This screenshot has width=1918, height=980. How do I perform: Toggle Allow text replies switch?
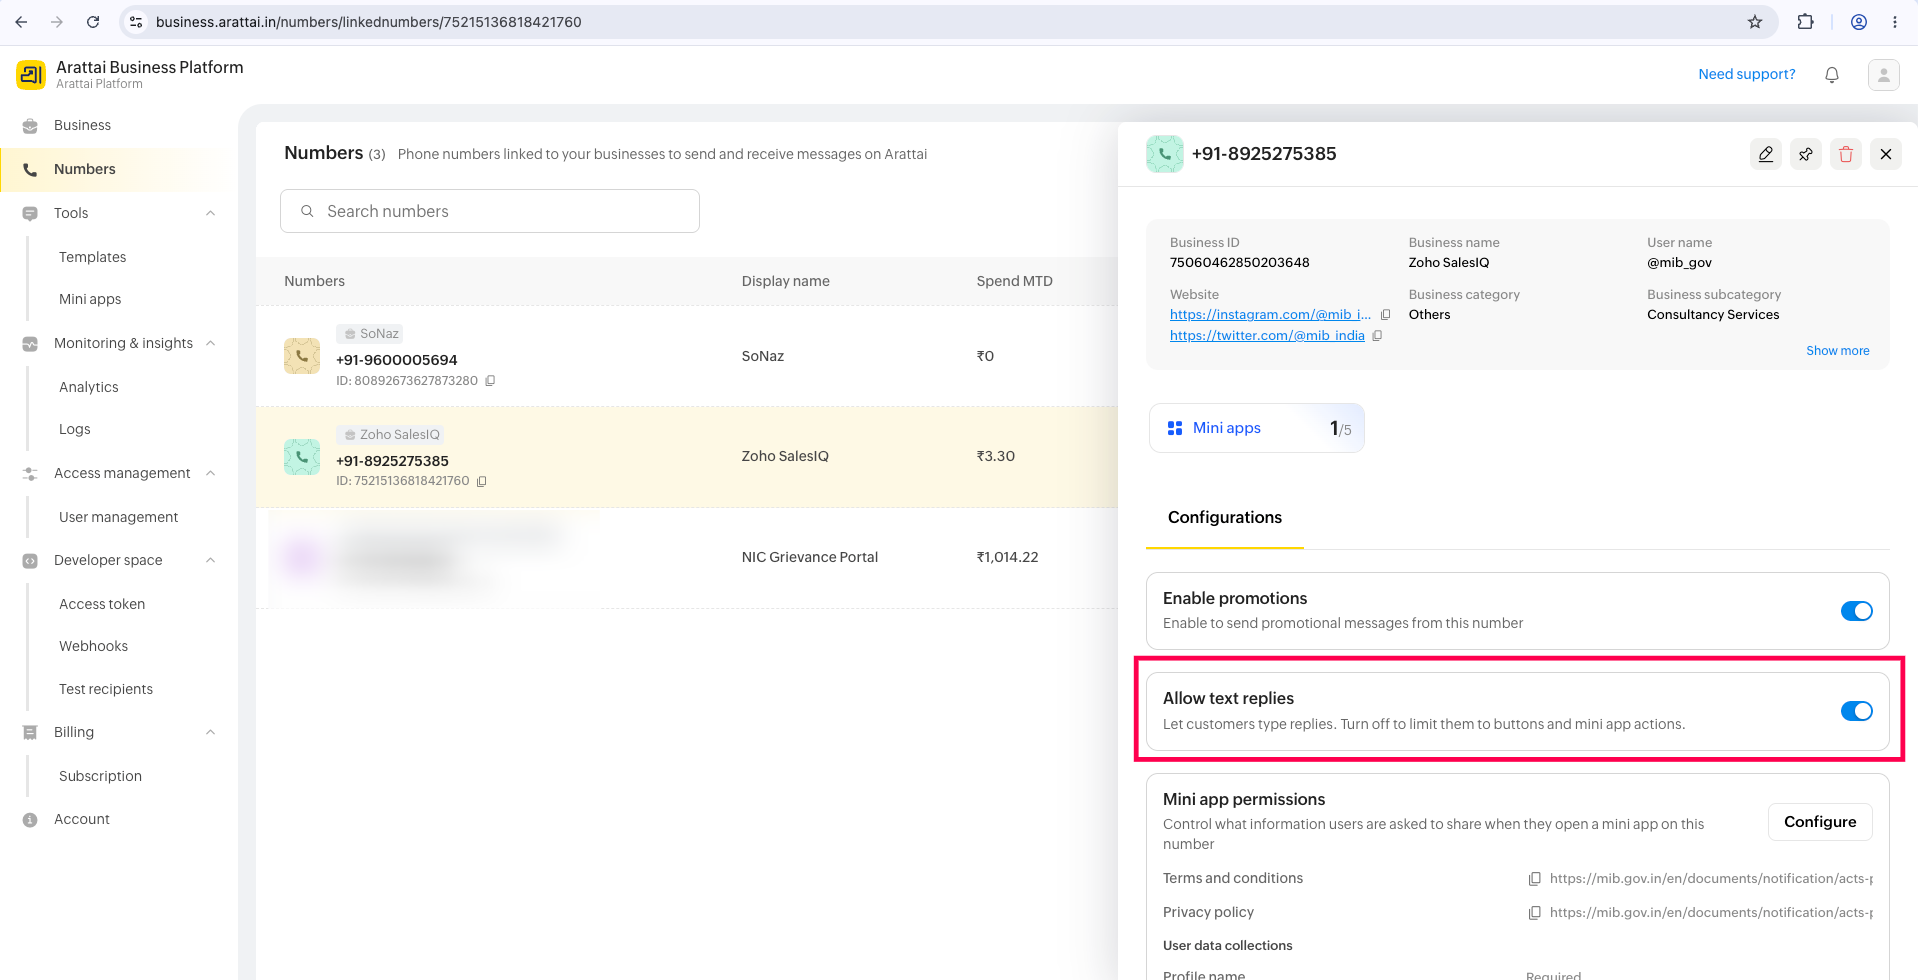click(1857, 711)
